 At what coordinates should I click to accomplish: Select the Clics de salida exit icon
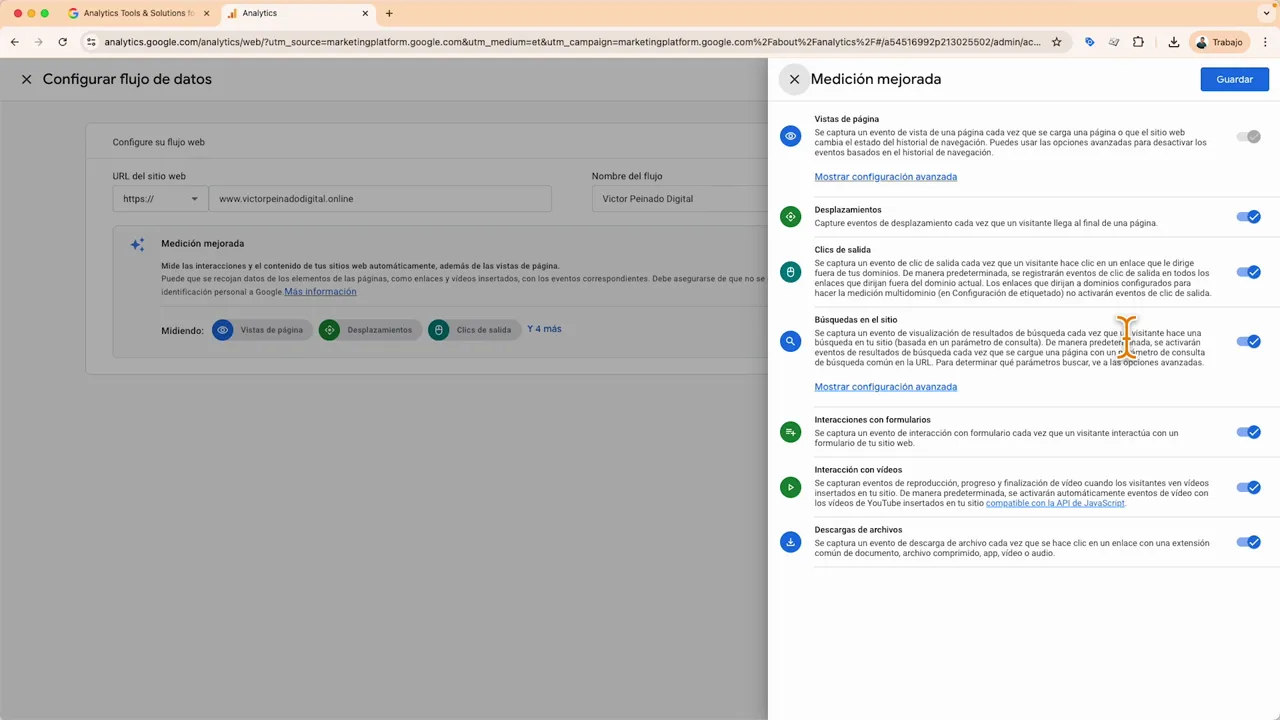click(x=790, y=271)
